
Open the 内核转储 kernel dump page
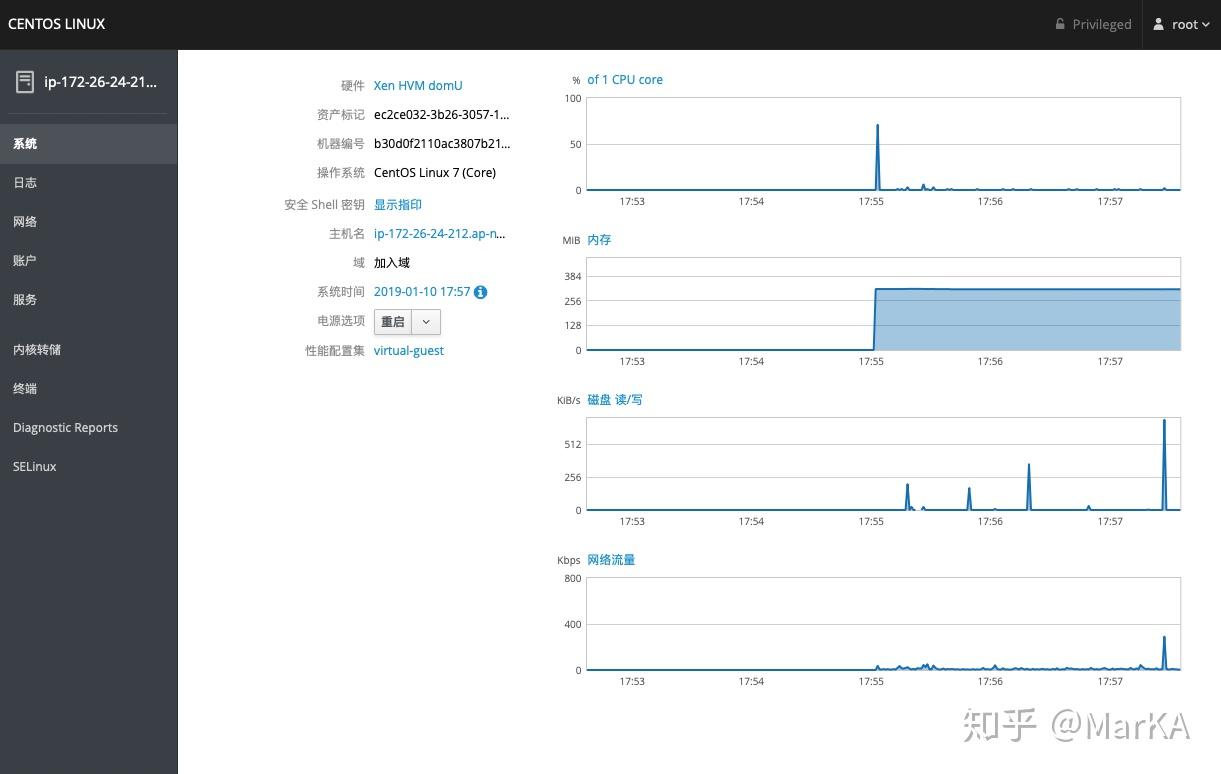[88, 350]
